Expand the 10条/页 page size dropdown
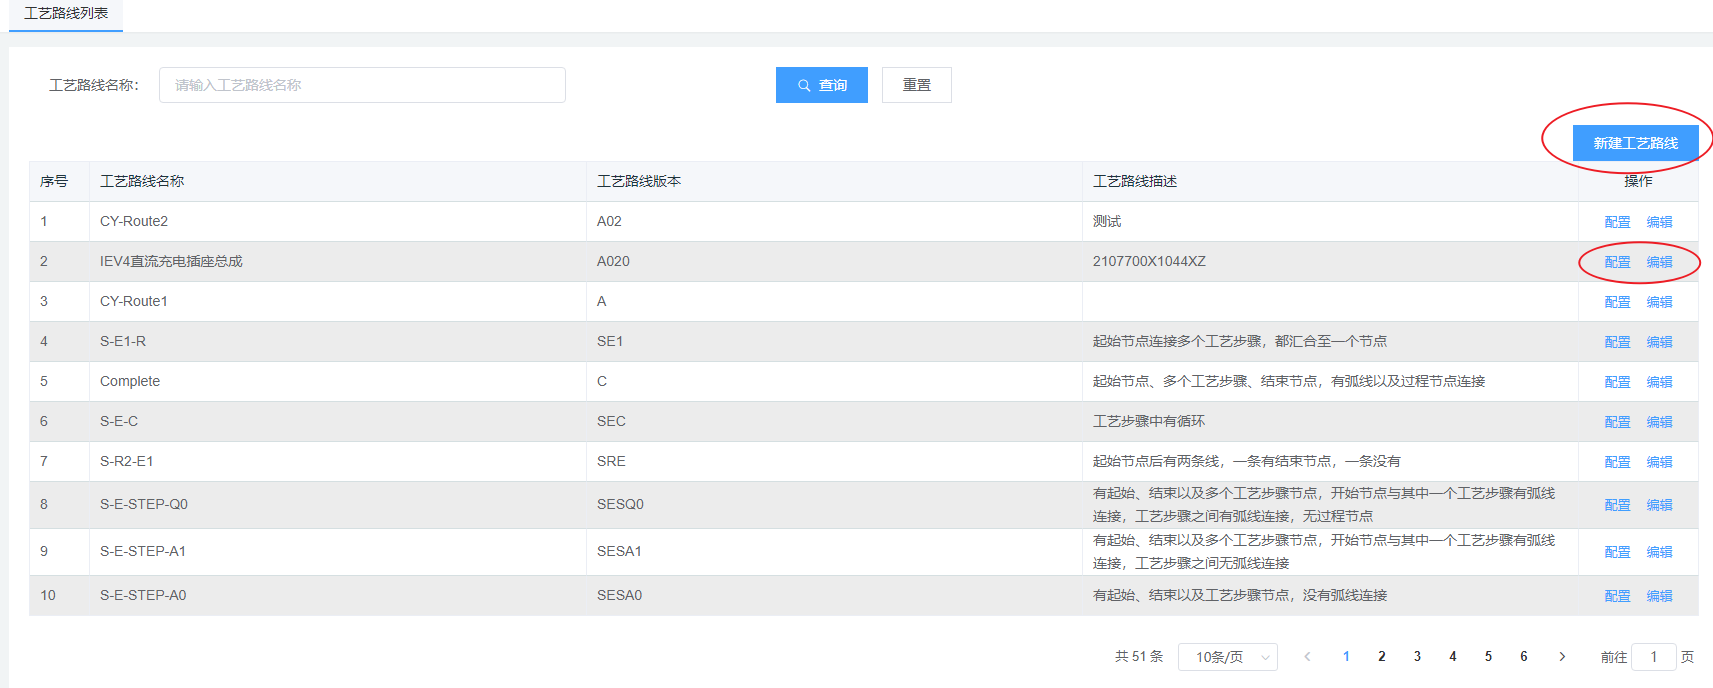Image resolution: width=1713 pixels, height=688 pixels. [x=1227, y=657]
